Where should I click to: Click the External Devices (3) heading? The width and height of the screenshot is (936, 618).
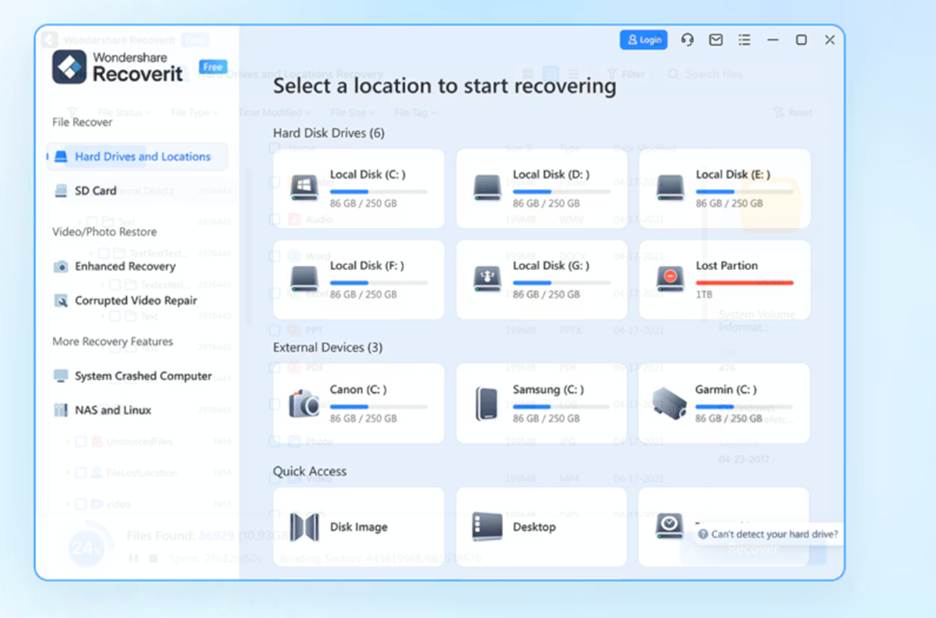328,347
